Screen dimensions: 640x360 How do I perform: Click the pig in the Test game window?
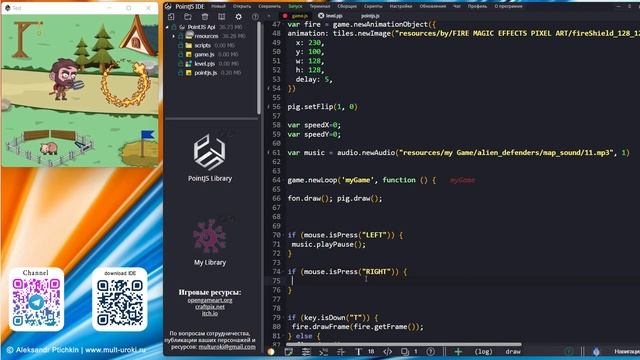pos(49,148)
